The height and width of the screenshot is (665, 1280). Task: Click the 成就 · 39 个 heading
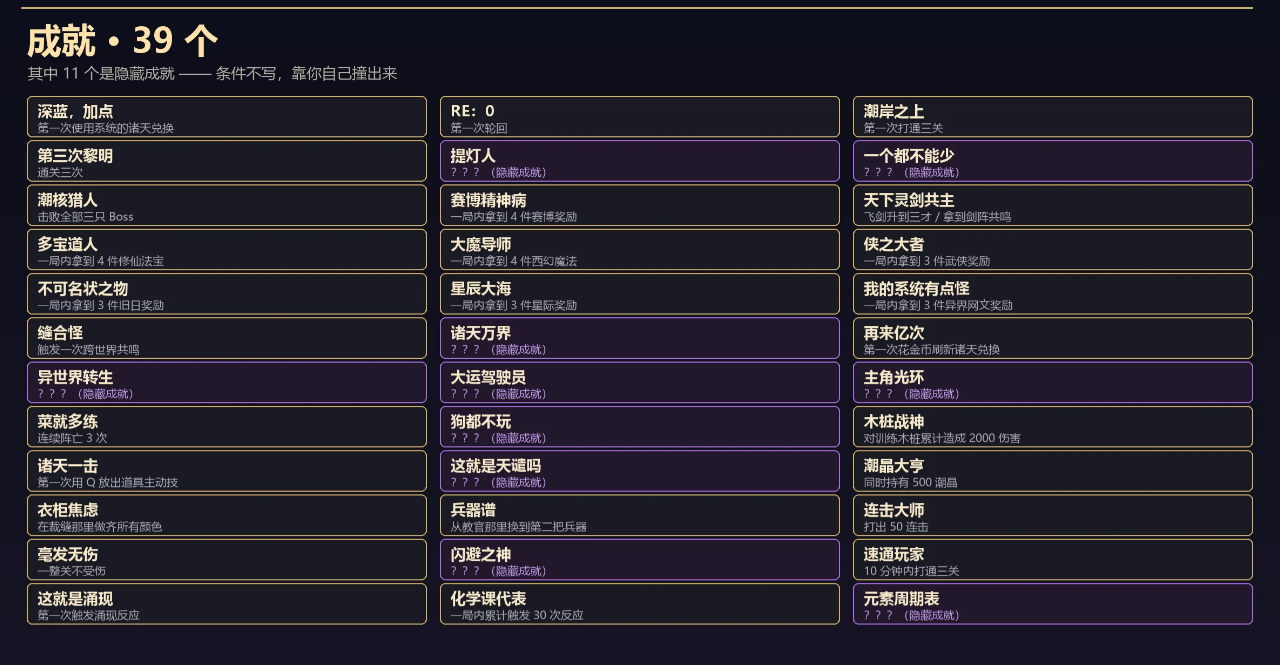point(122,41)
